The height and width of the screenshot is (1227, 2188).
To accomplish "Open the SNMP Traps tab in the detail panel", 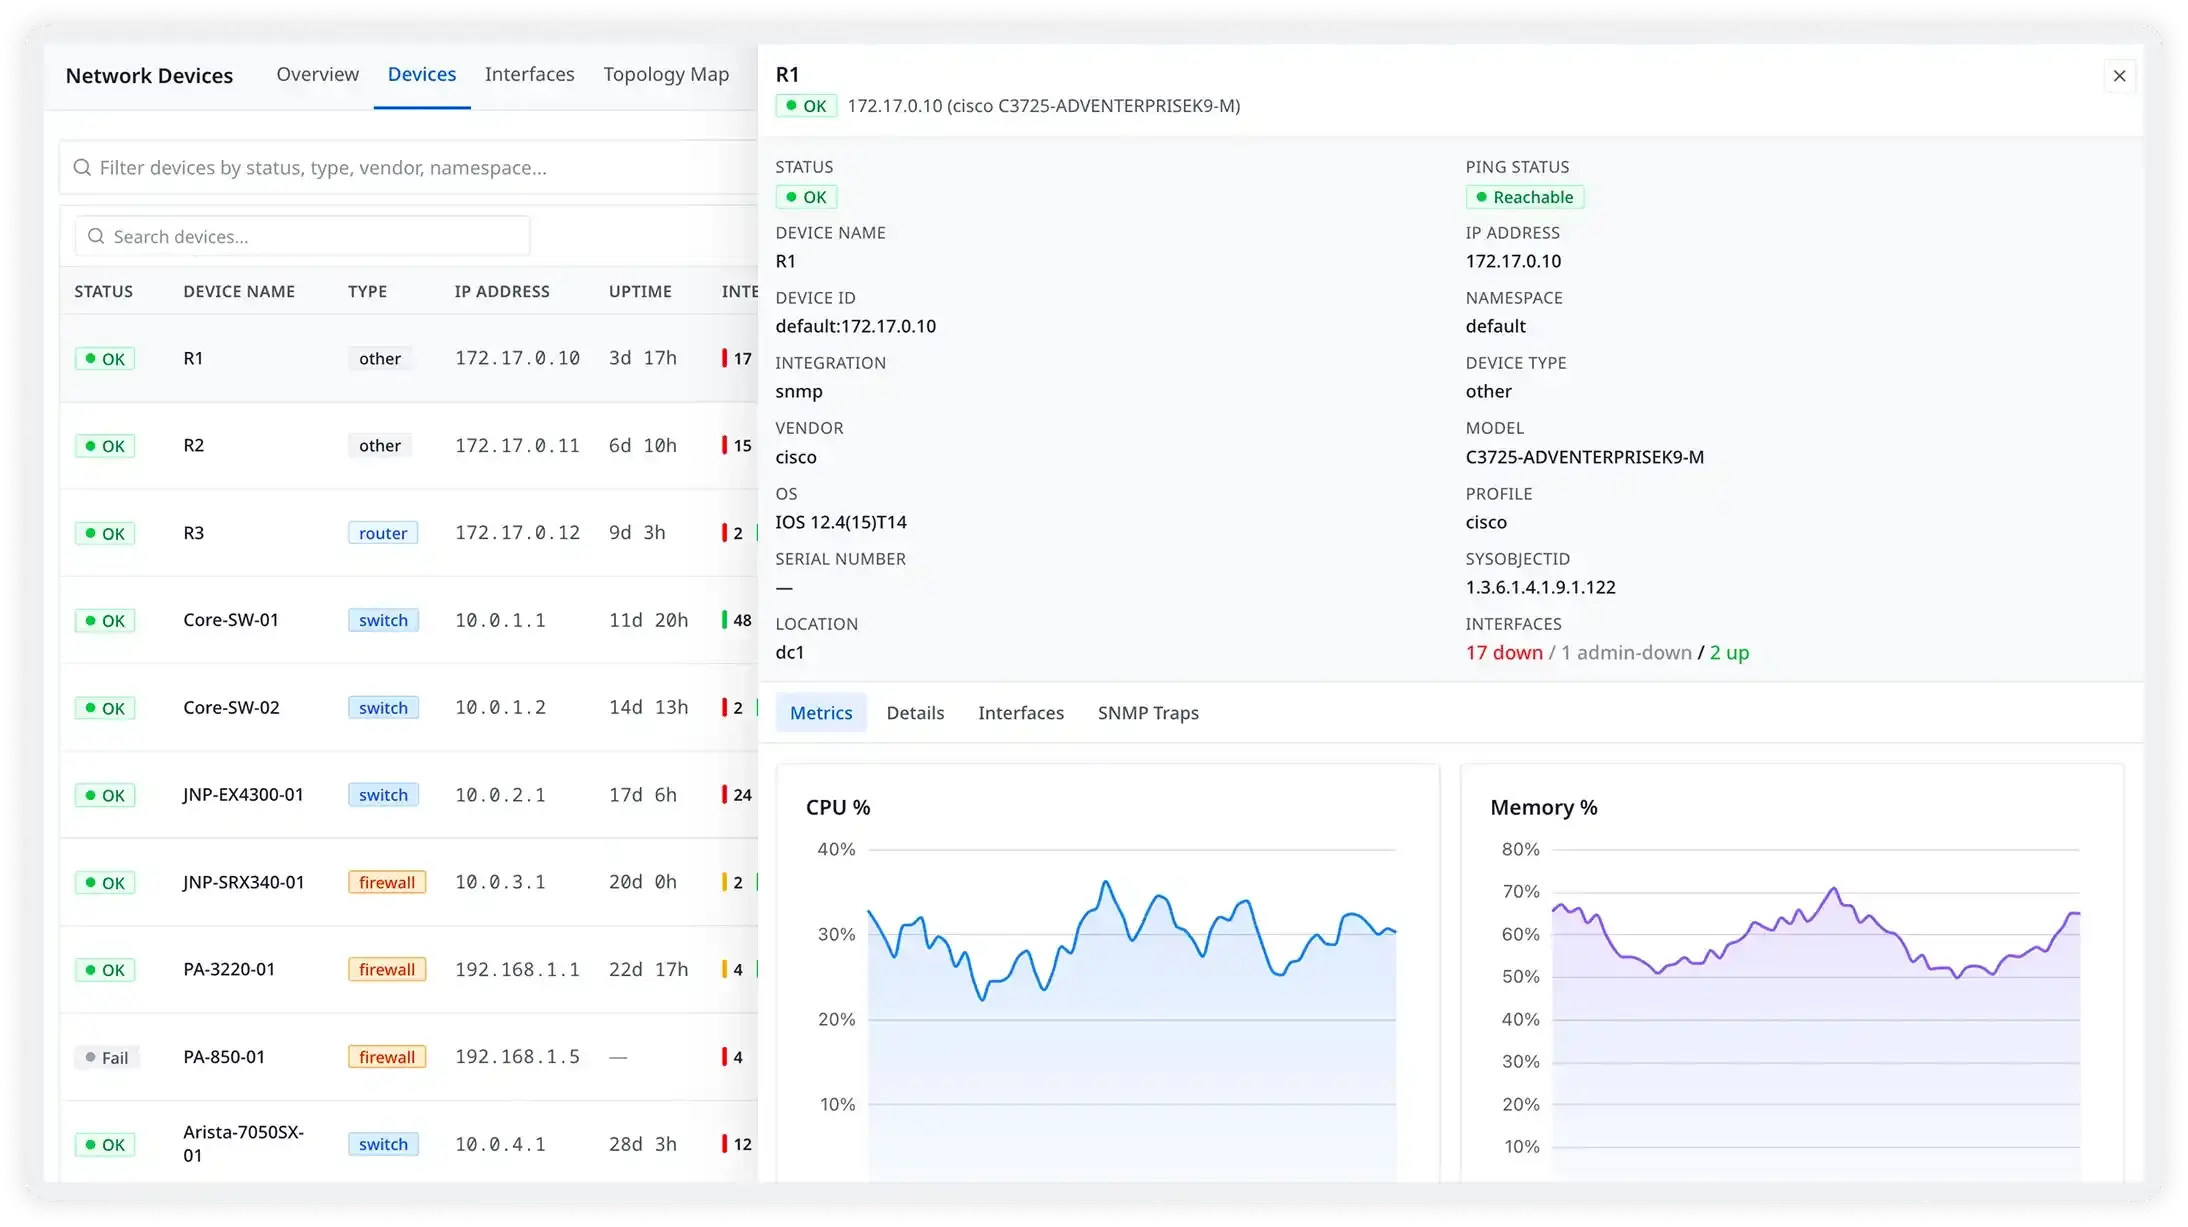I will tap(1147, 712).
